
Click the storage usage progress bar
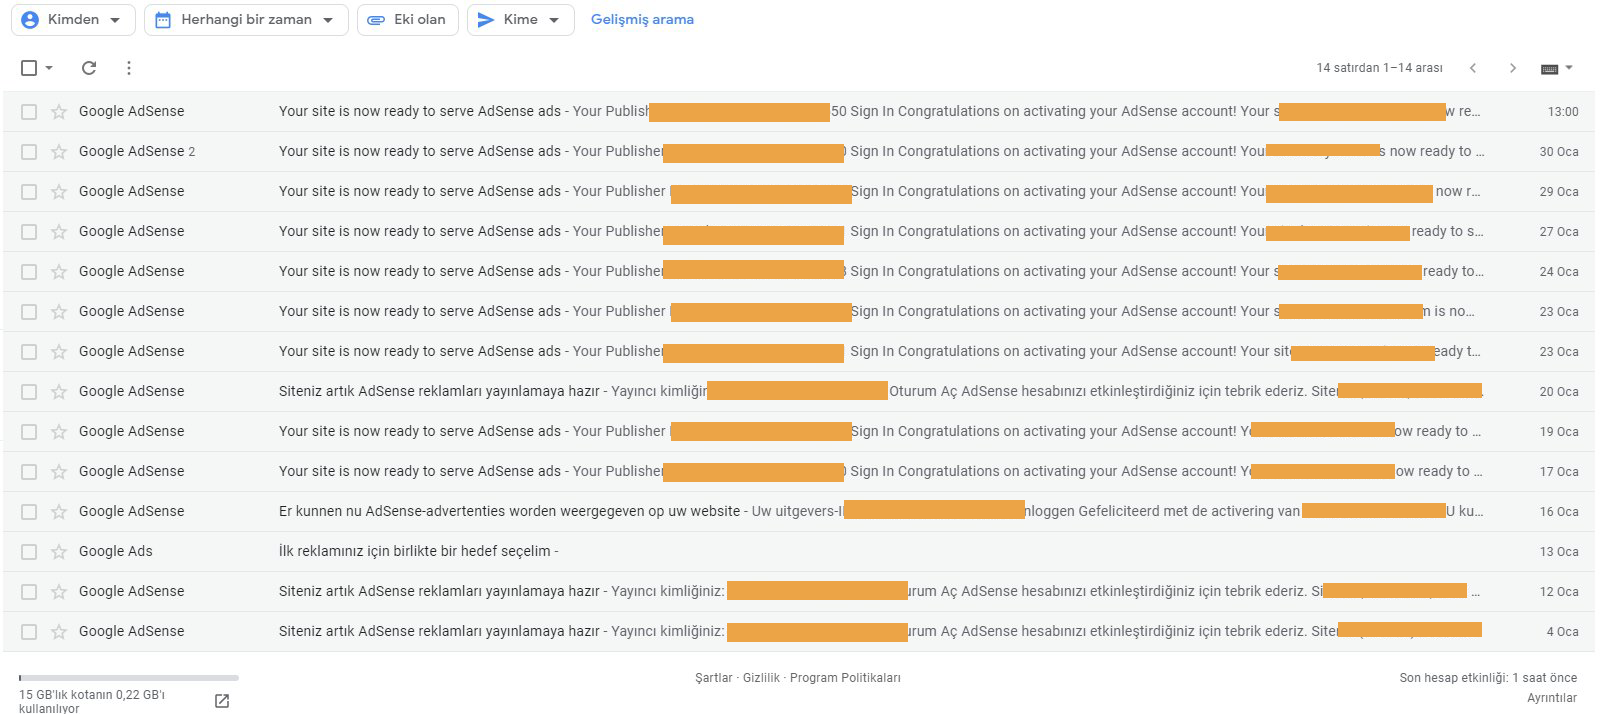[129, 678]
